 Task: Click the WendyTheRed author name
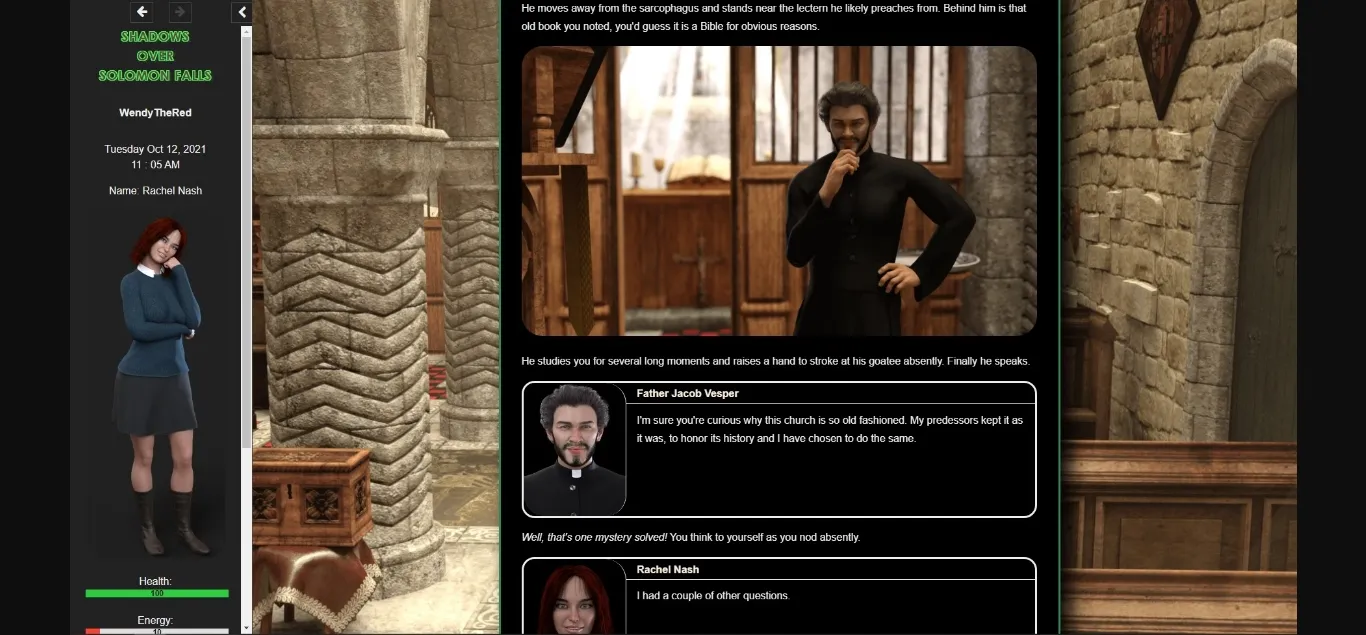(155, 112)
